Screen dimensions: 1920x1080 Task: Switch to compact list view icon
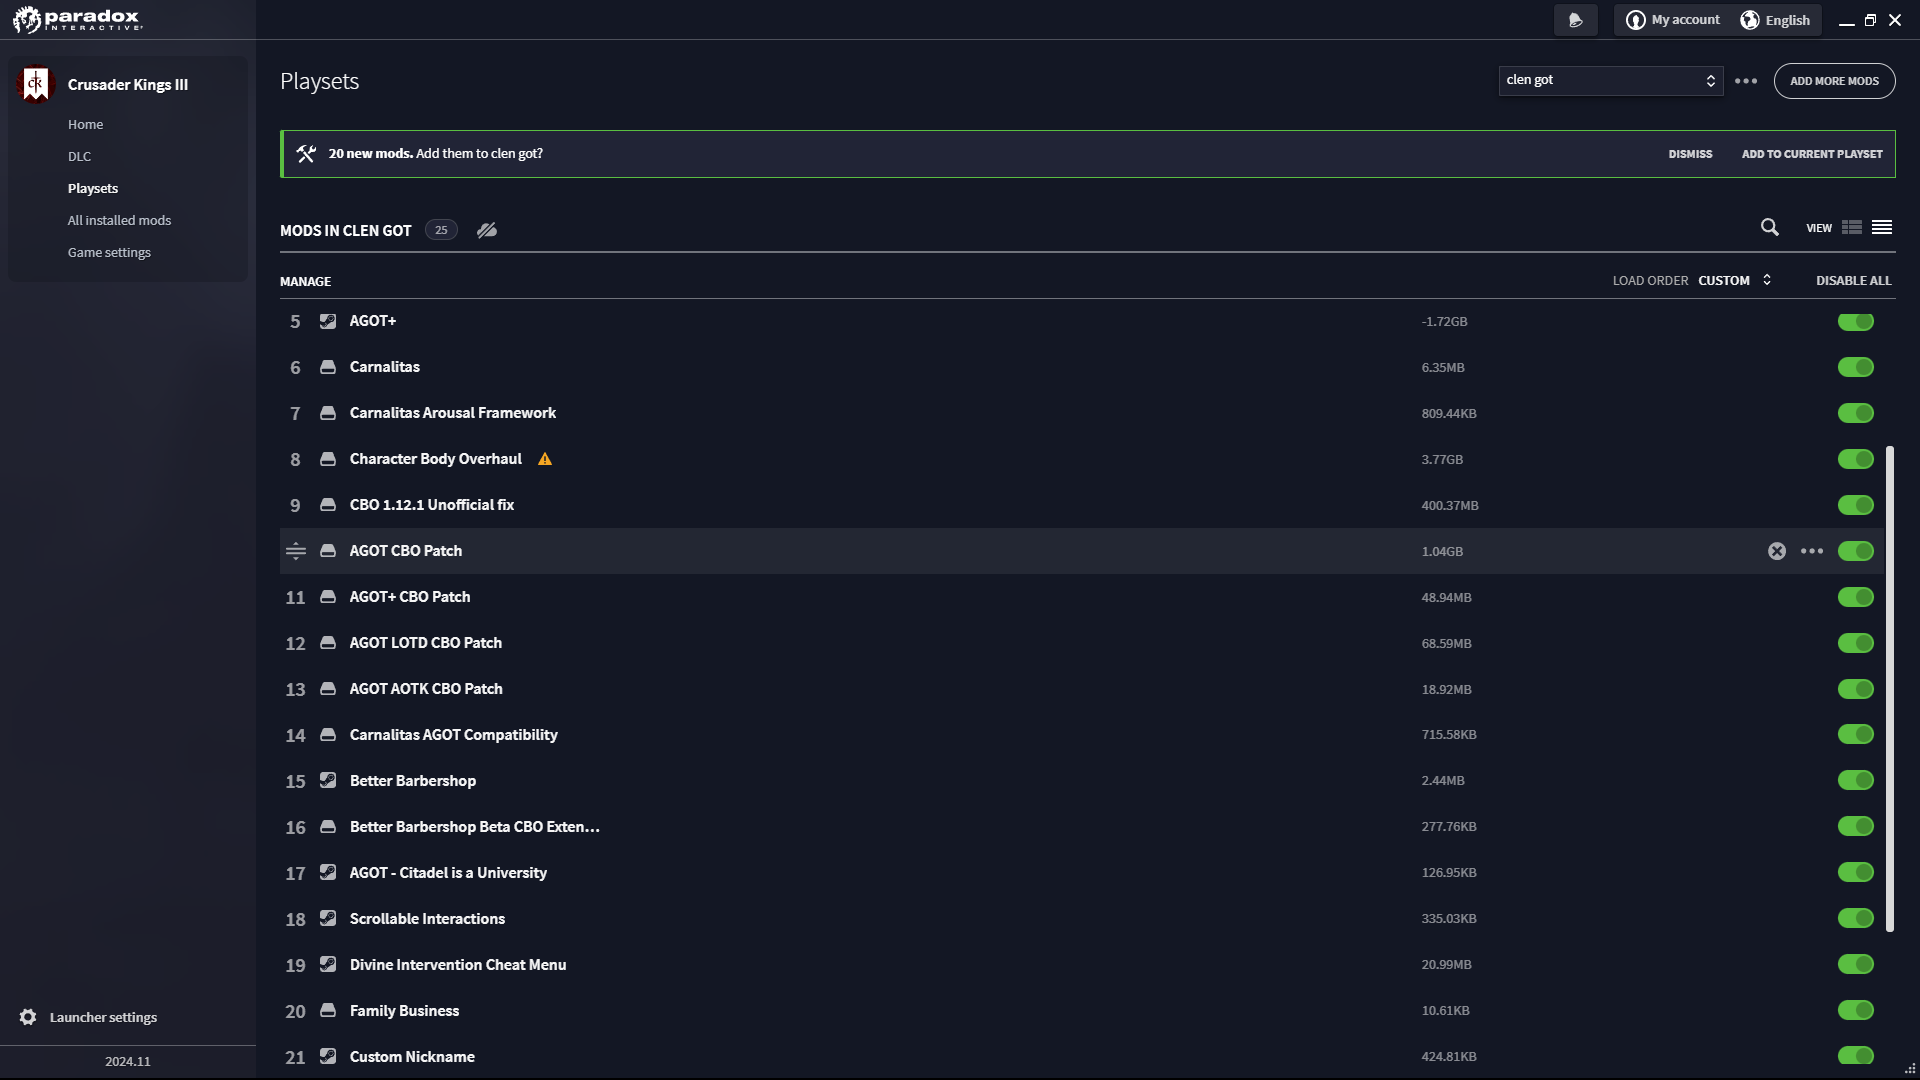pos(1882,228)
